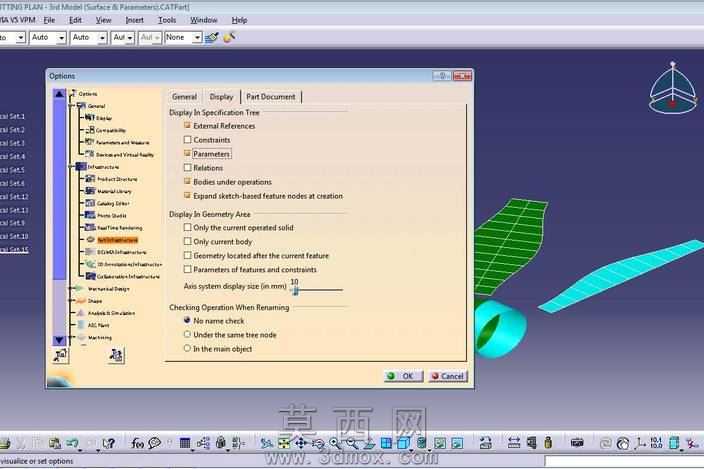The image size is (704, 469).
Task: Expand the Mechanical Design node
Action: (72, 289)
